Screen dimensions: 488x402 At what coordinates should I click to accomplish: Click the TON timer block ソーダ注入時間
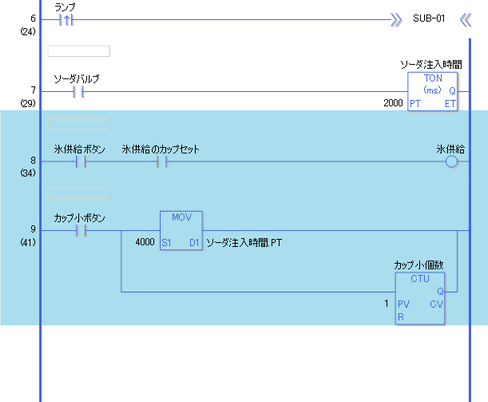(433, 92)
